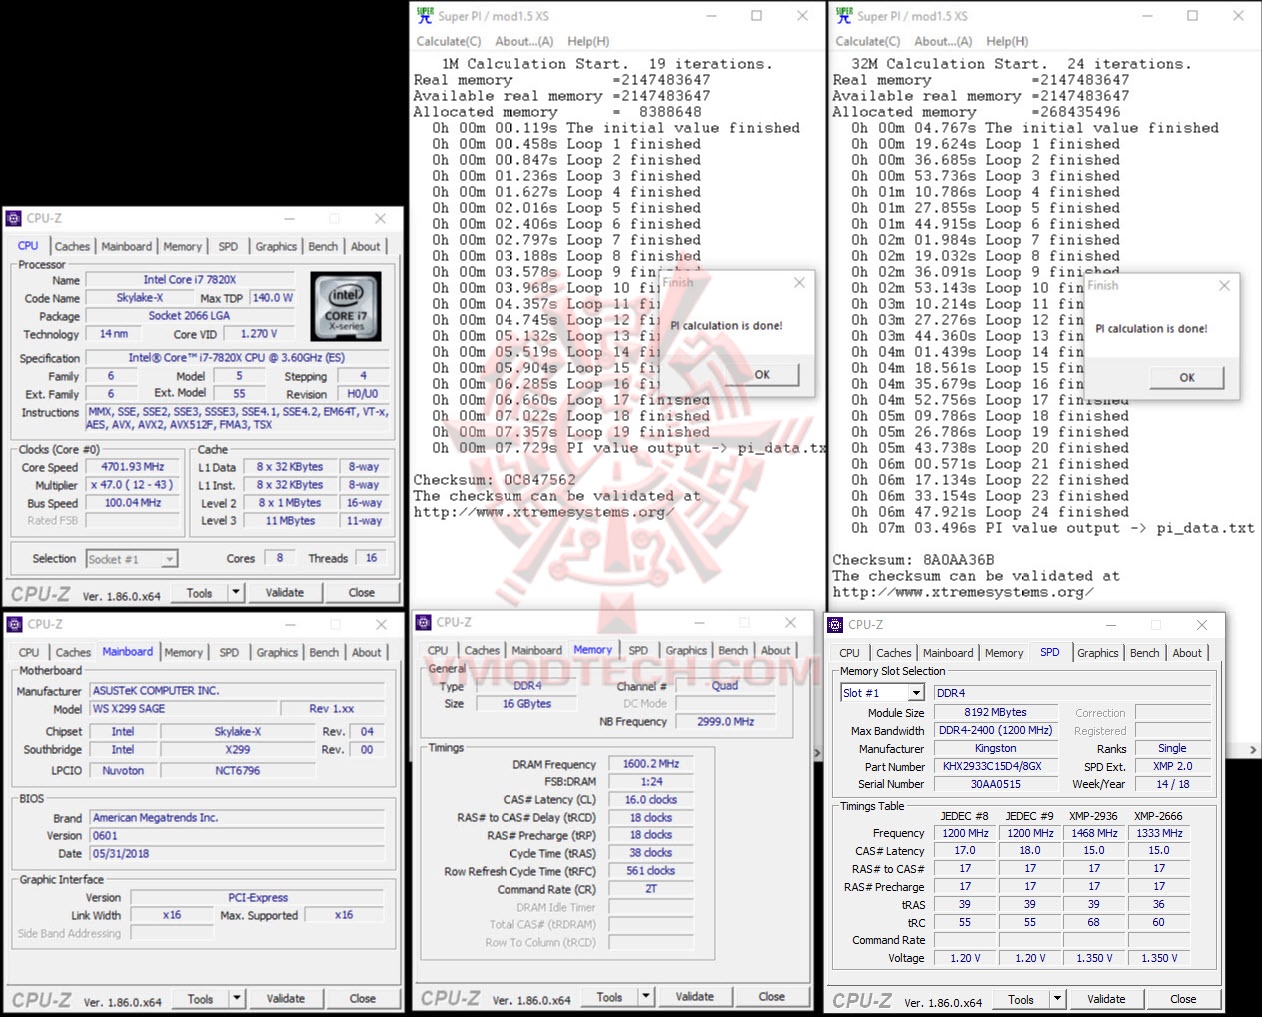
Task: Select CPU tab in Memory window
Action: (x=438, y=650)
